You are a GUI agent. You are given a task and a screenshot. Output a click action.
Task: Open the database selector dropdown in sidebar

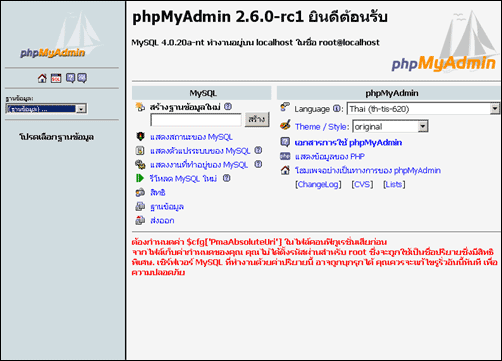pos(46,109)
